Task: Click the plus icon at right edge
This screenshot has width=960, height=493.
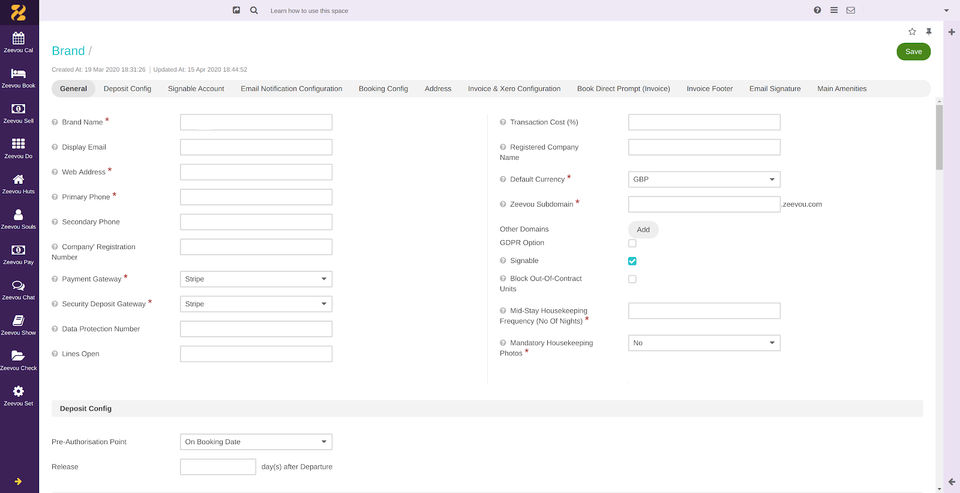Action: 951,32
